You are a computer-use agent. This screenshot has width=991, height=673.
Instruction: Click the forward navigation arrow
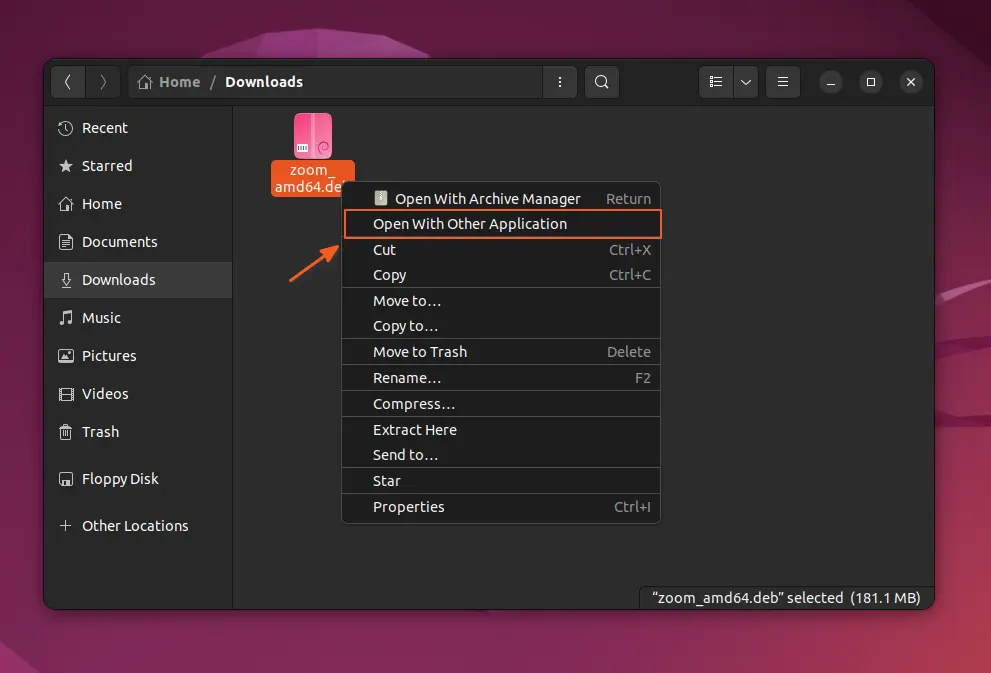point(103,82)
